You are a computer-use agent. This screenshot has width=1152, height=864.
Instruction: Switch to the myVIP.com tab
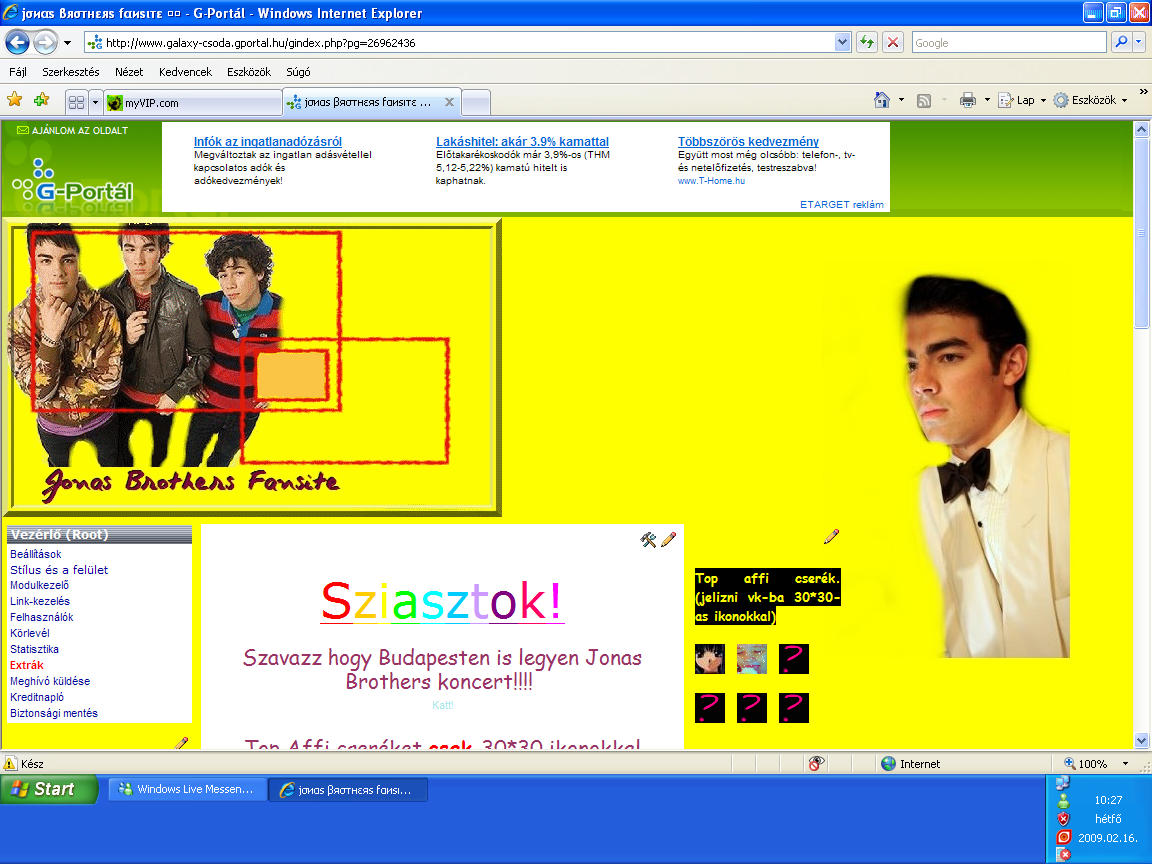tap(192, 103)
